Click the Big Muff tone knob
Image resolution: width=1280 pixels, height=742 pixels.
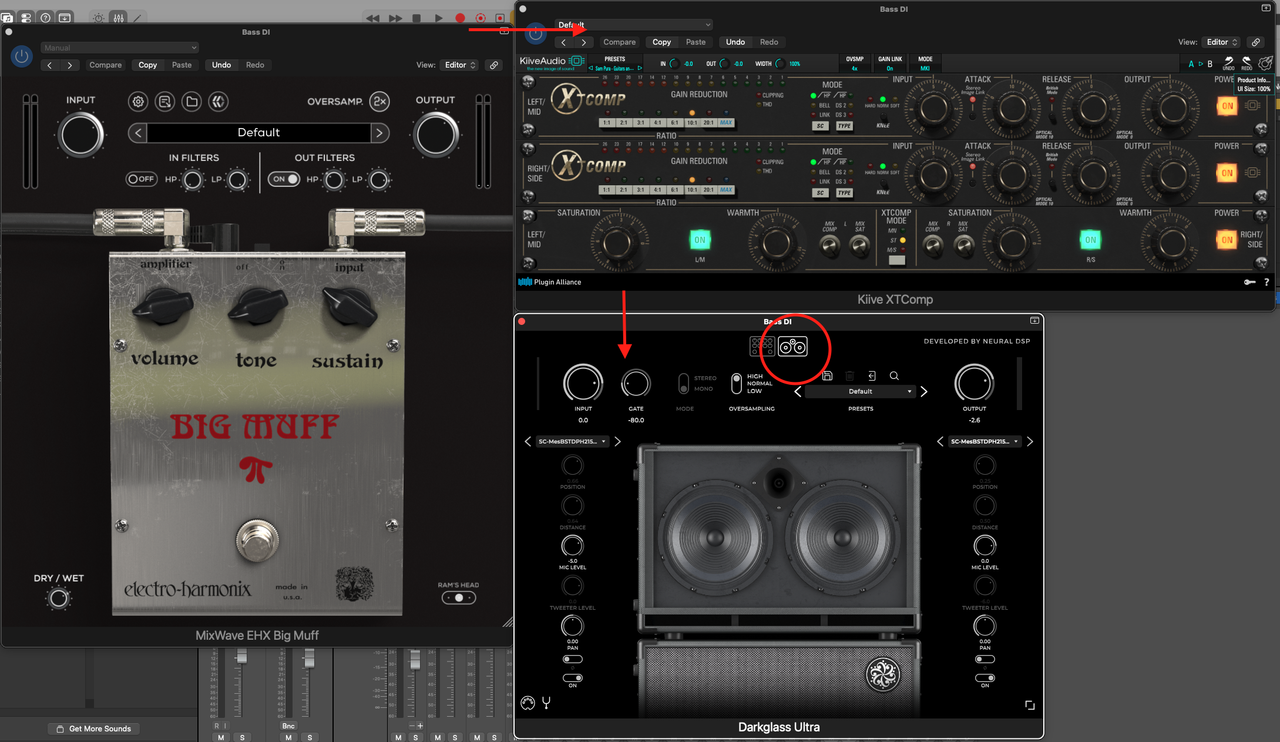coord(257,309)
